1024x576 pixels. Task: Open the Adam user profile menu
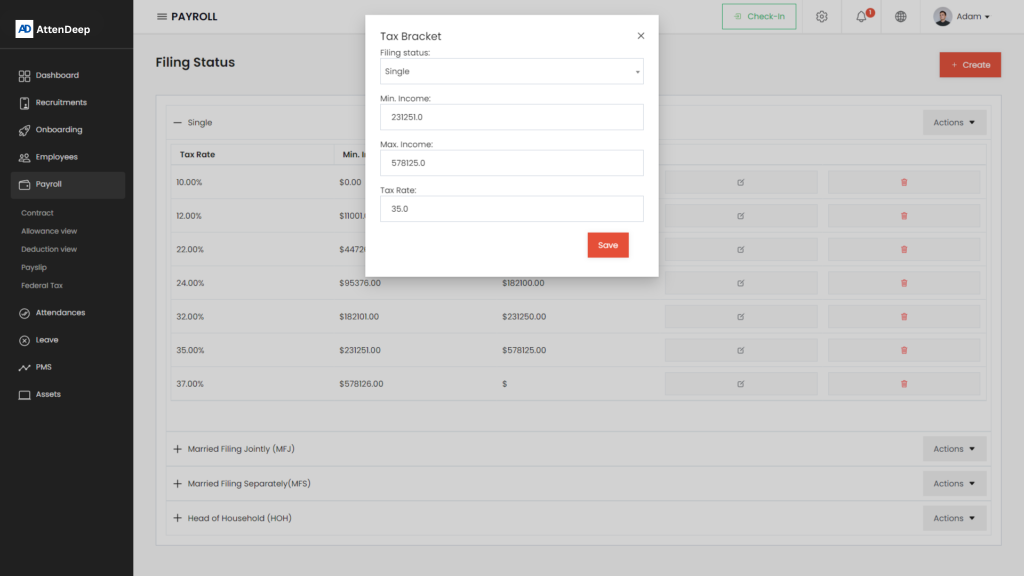click(x=961, y=17)
